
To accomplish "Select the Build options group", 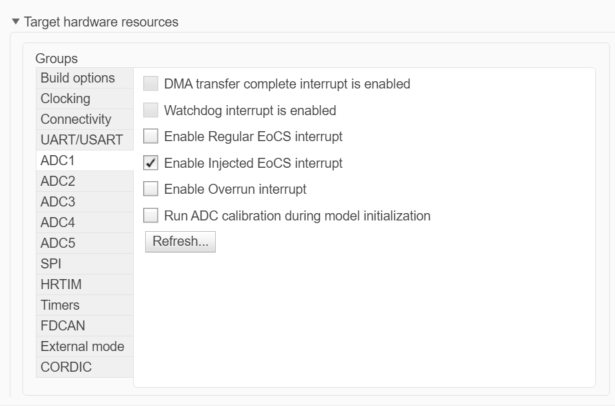I will [76, 78].
